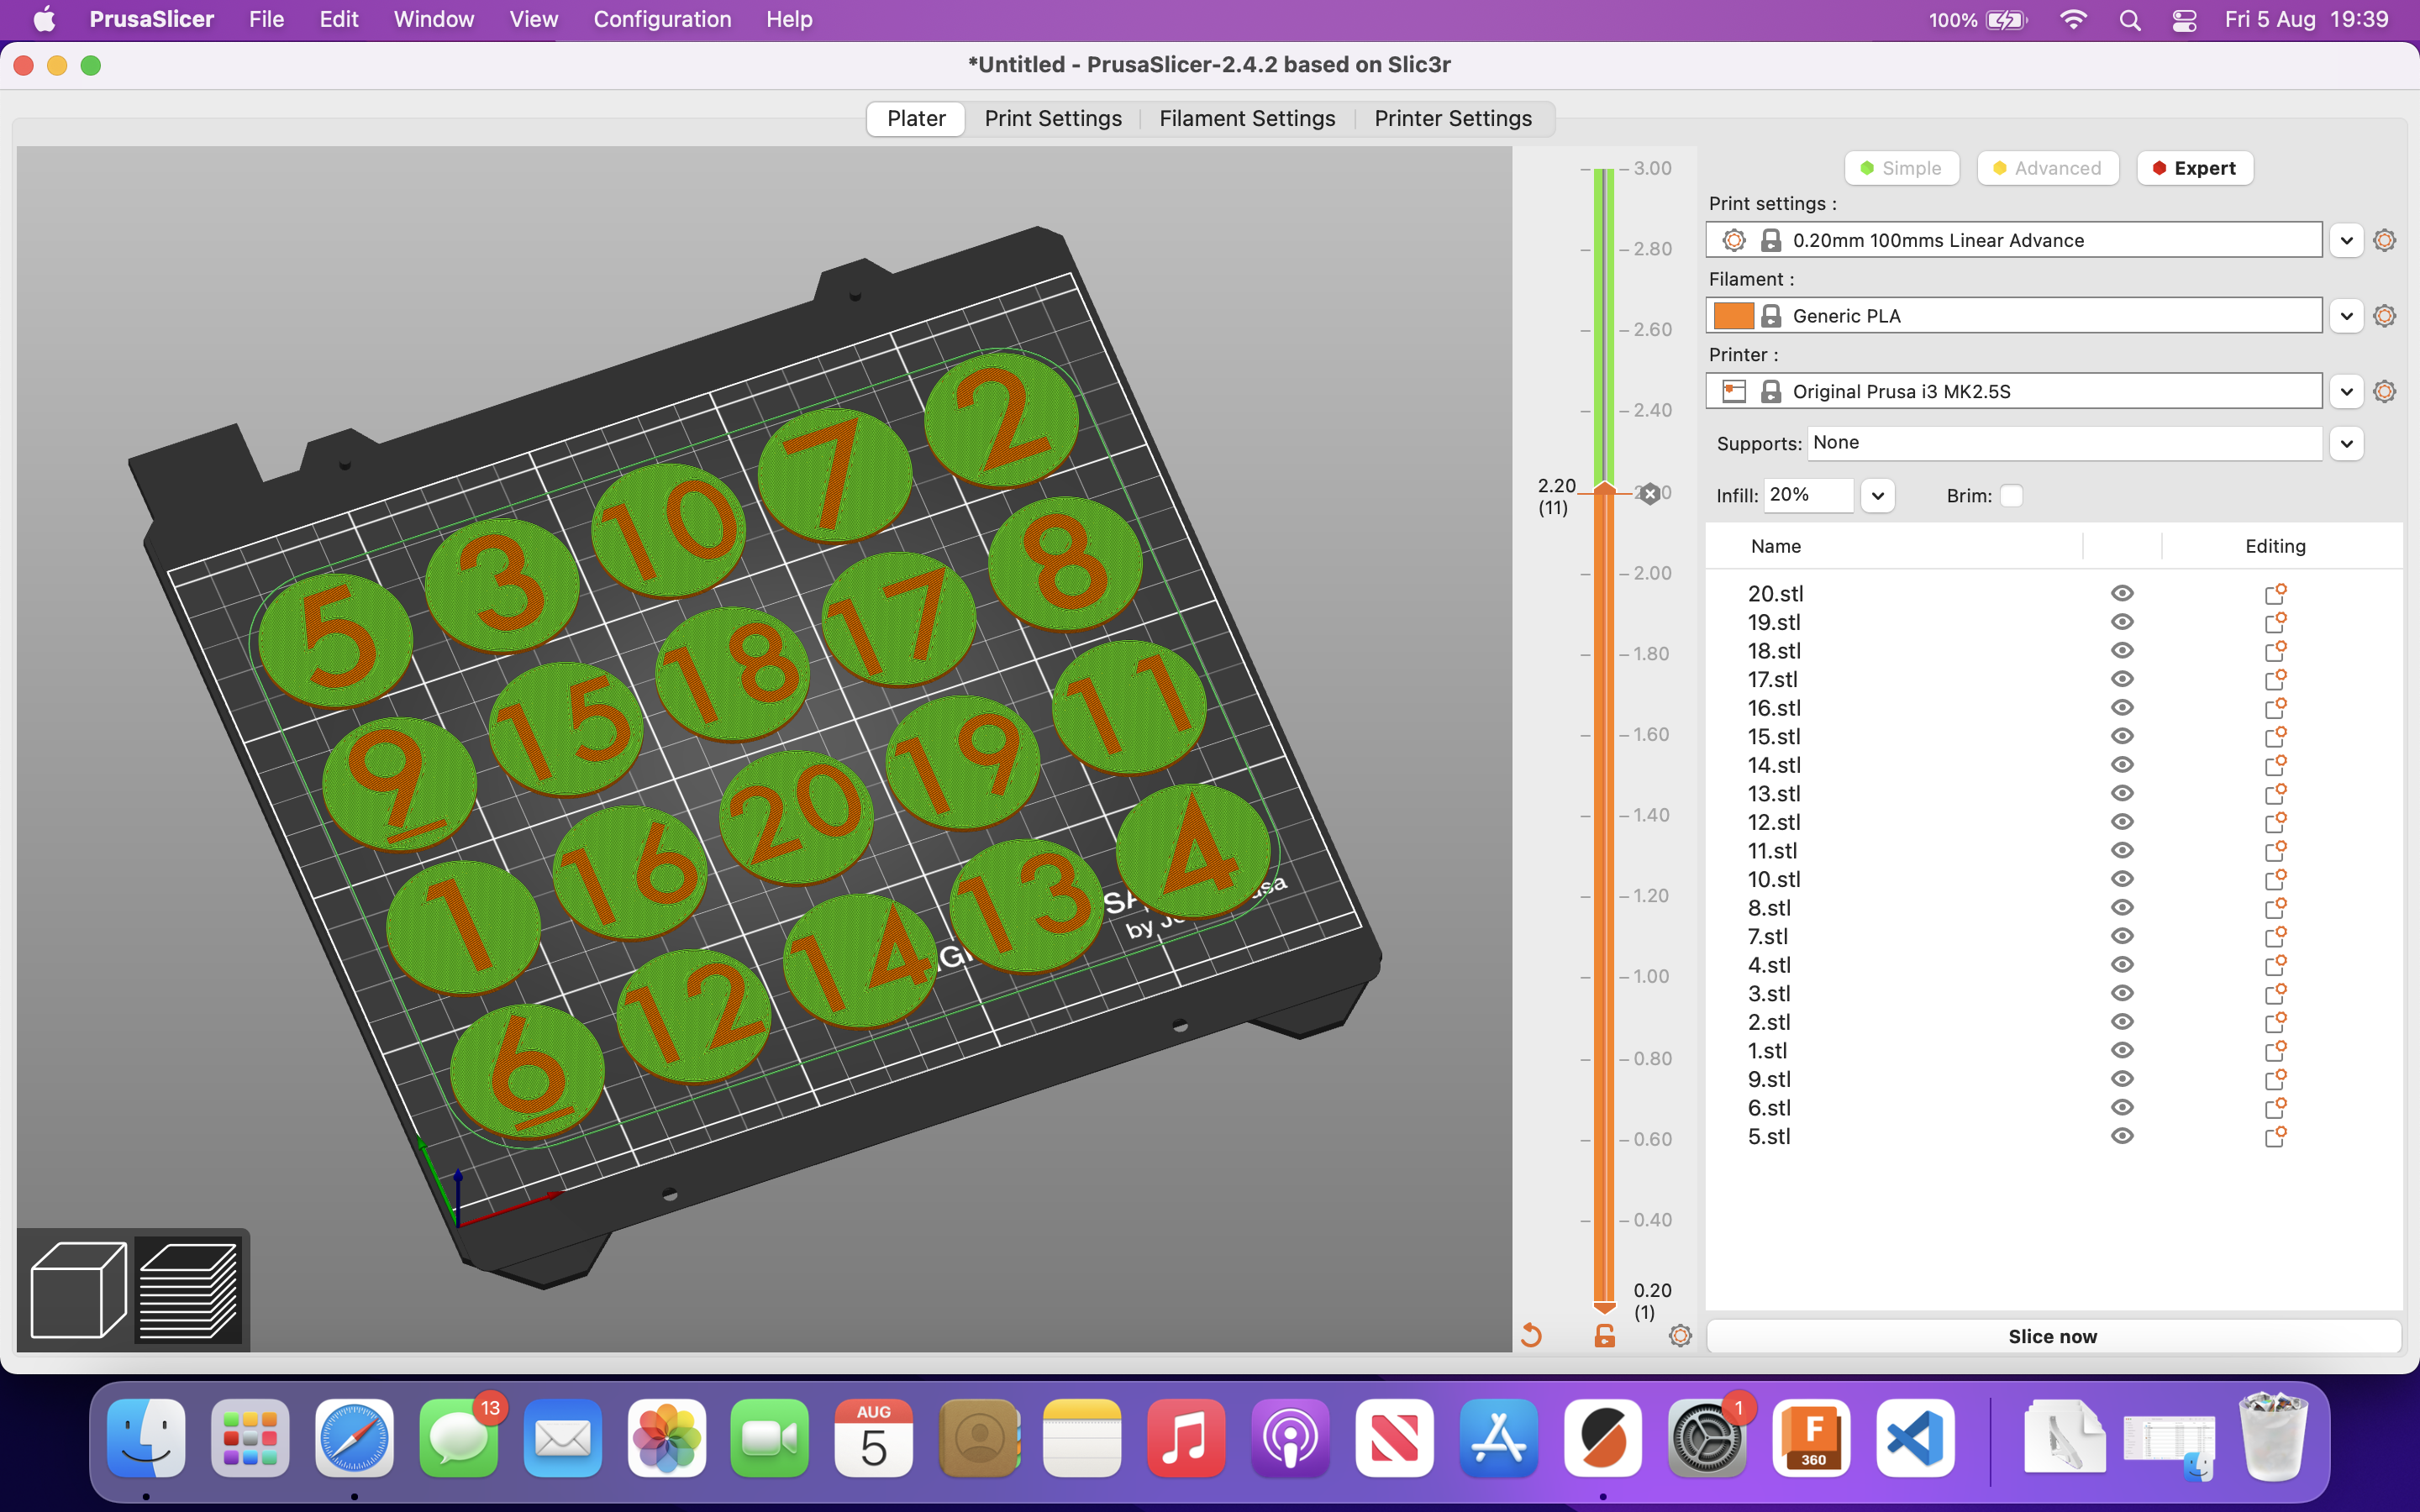Click the editing icon for 20.stl
Viewport: 2420px width, 1512px height.
coord(2275,594)
